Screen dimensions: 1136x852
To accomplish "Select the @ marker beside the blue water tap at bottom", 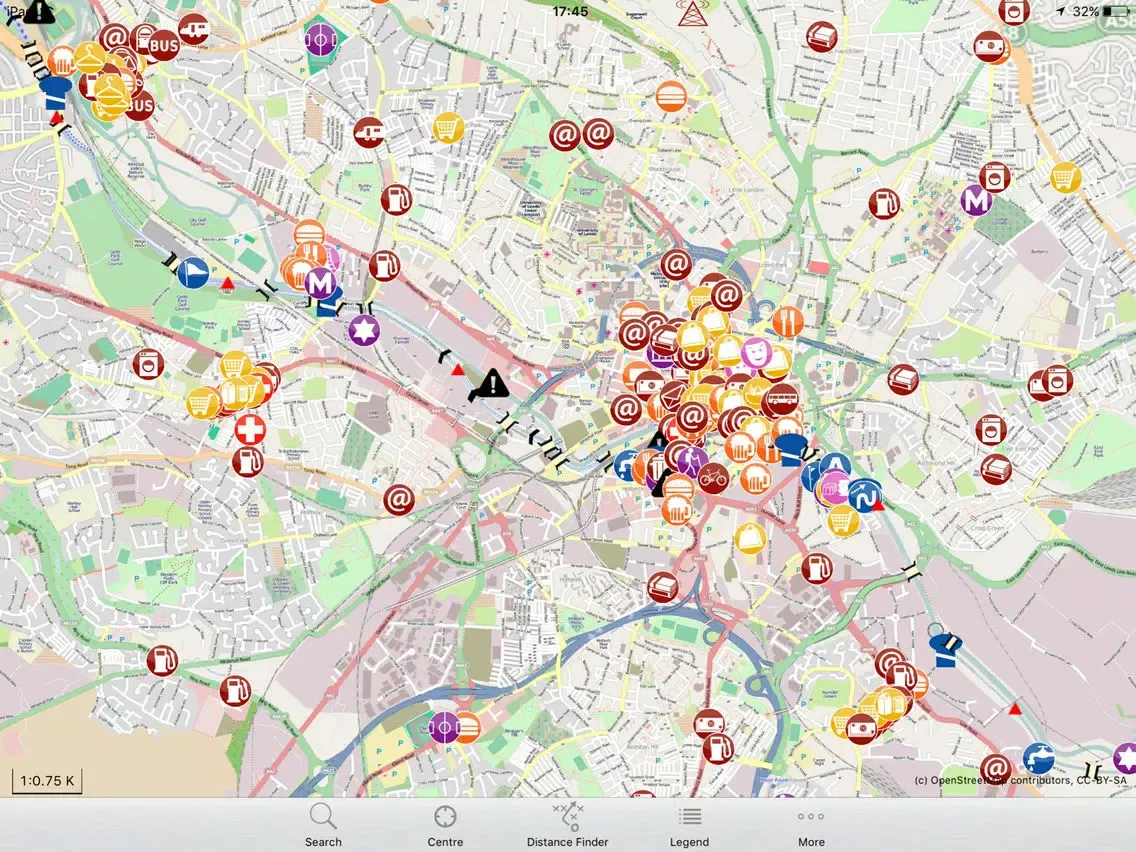I will (x=995, y=769).
